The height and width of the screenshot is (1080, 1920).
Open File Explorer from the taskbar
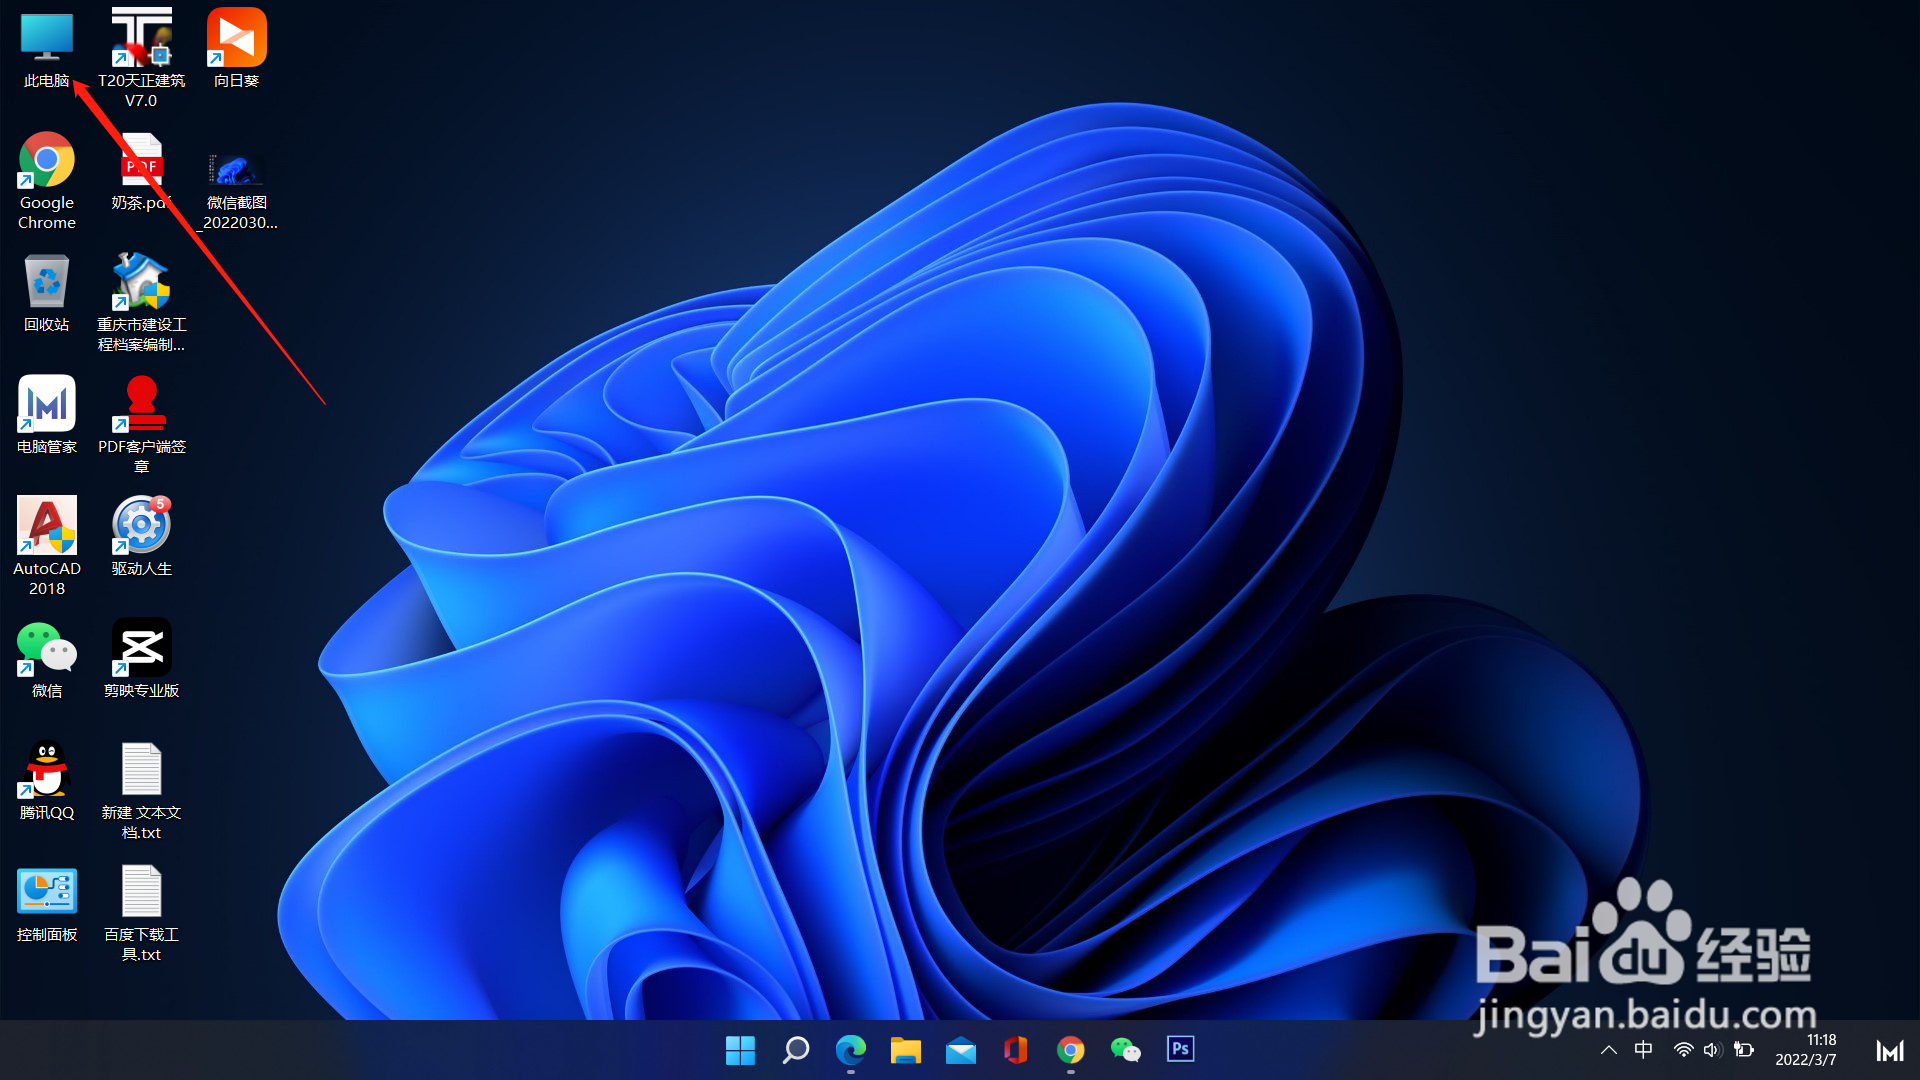pos(905,1050)
